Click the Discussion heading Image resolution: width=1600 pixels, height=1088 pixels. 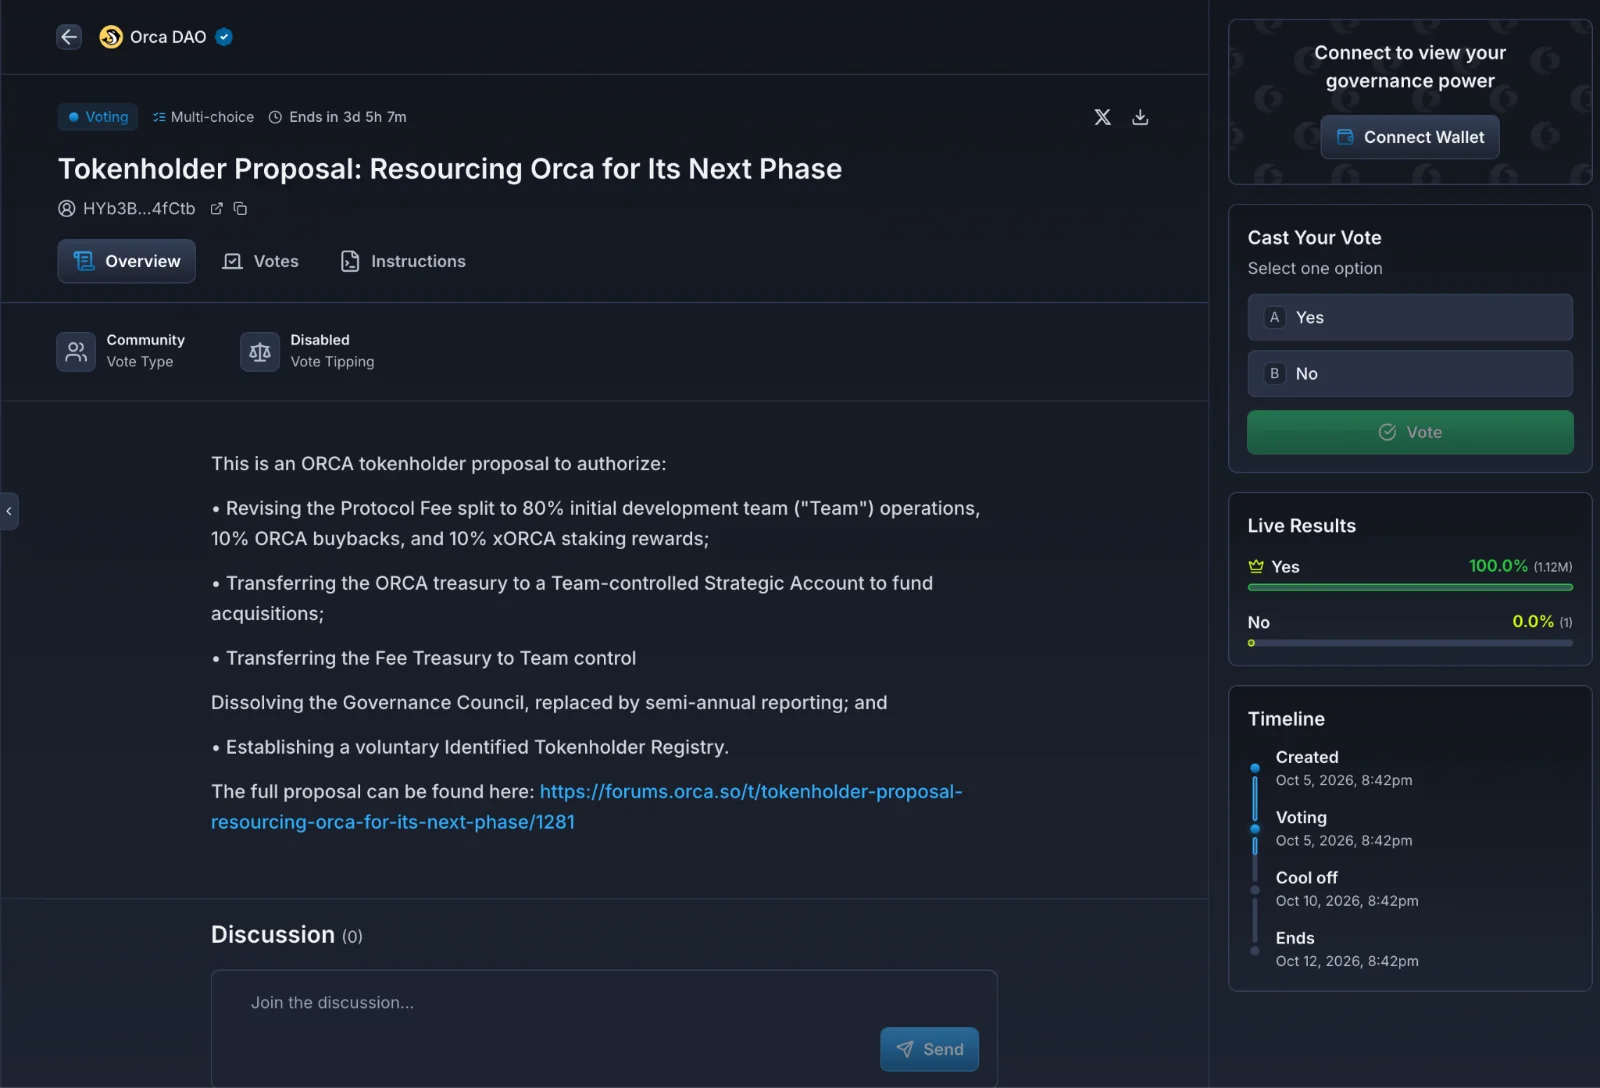tap(273, 934)
